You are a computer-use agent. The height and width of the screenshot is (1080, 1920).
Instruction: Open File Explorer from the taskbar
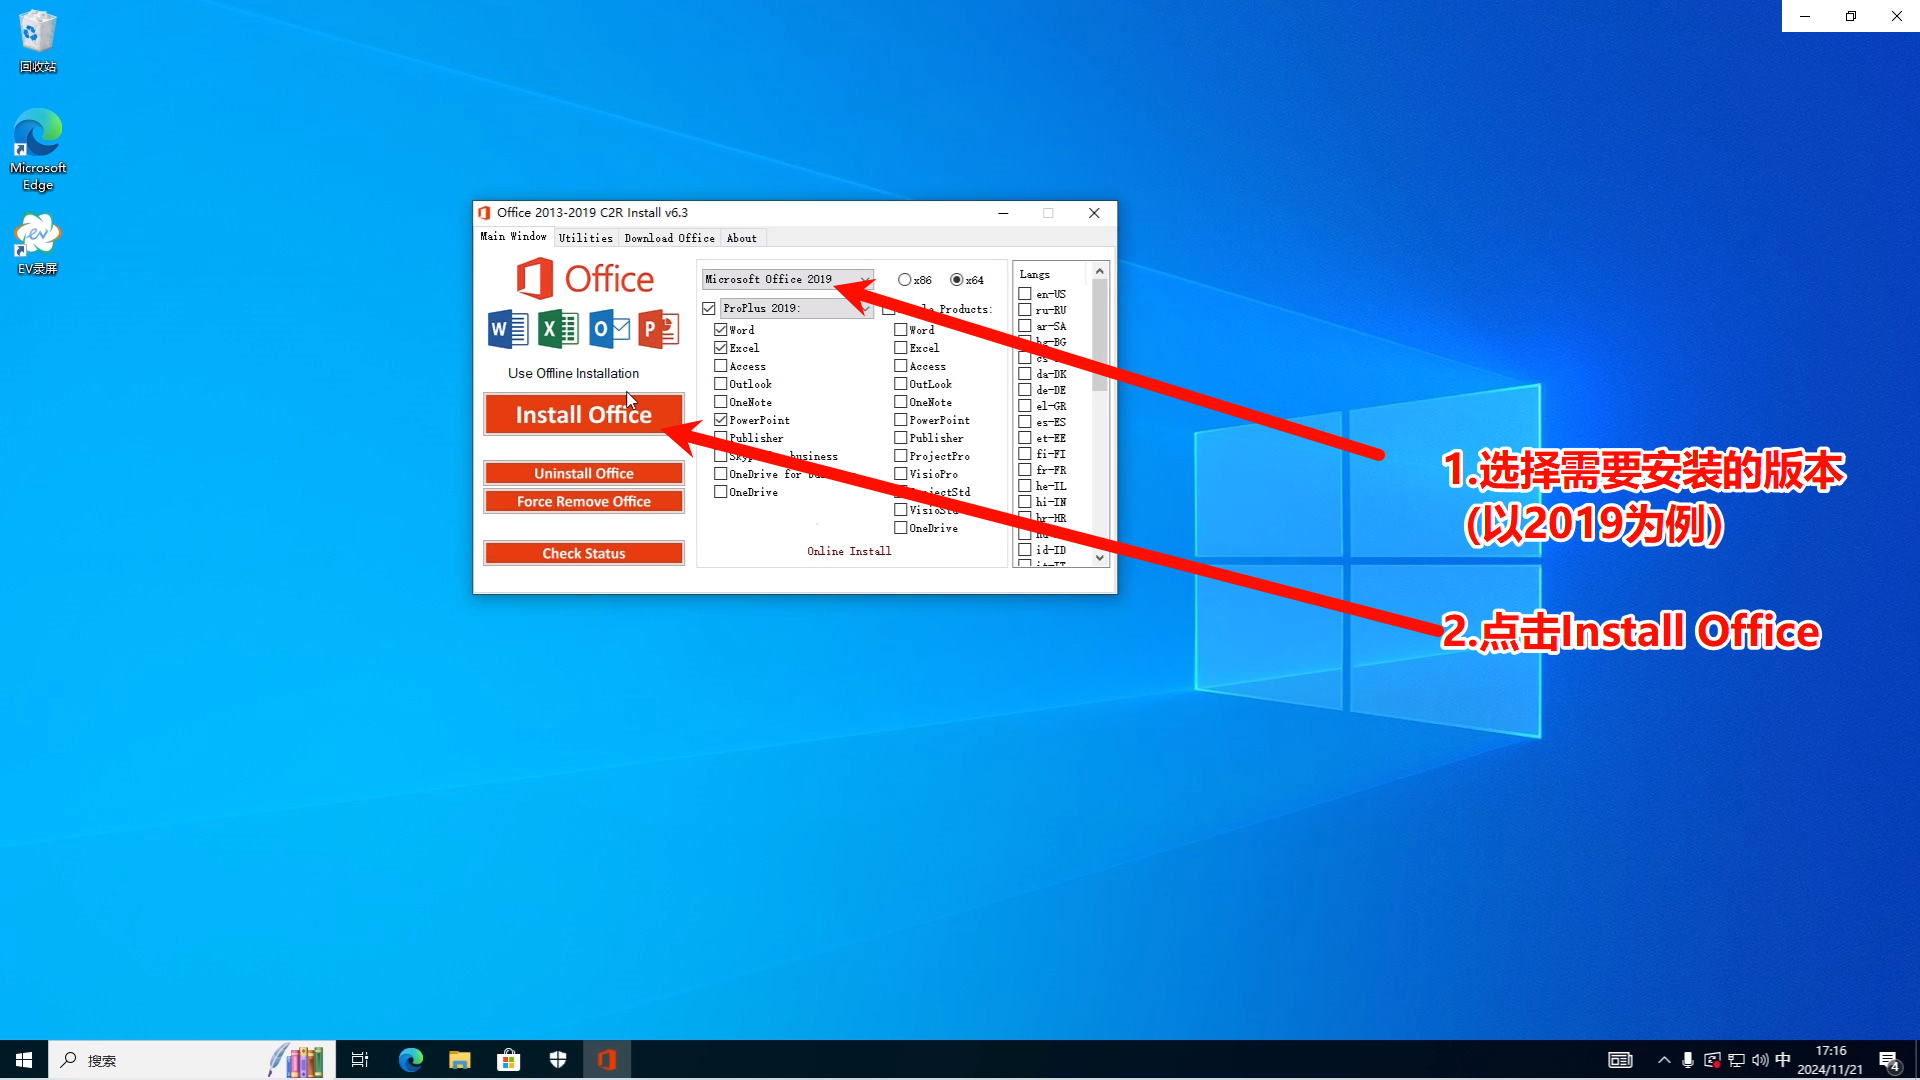459,1060
